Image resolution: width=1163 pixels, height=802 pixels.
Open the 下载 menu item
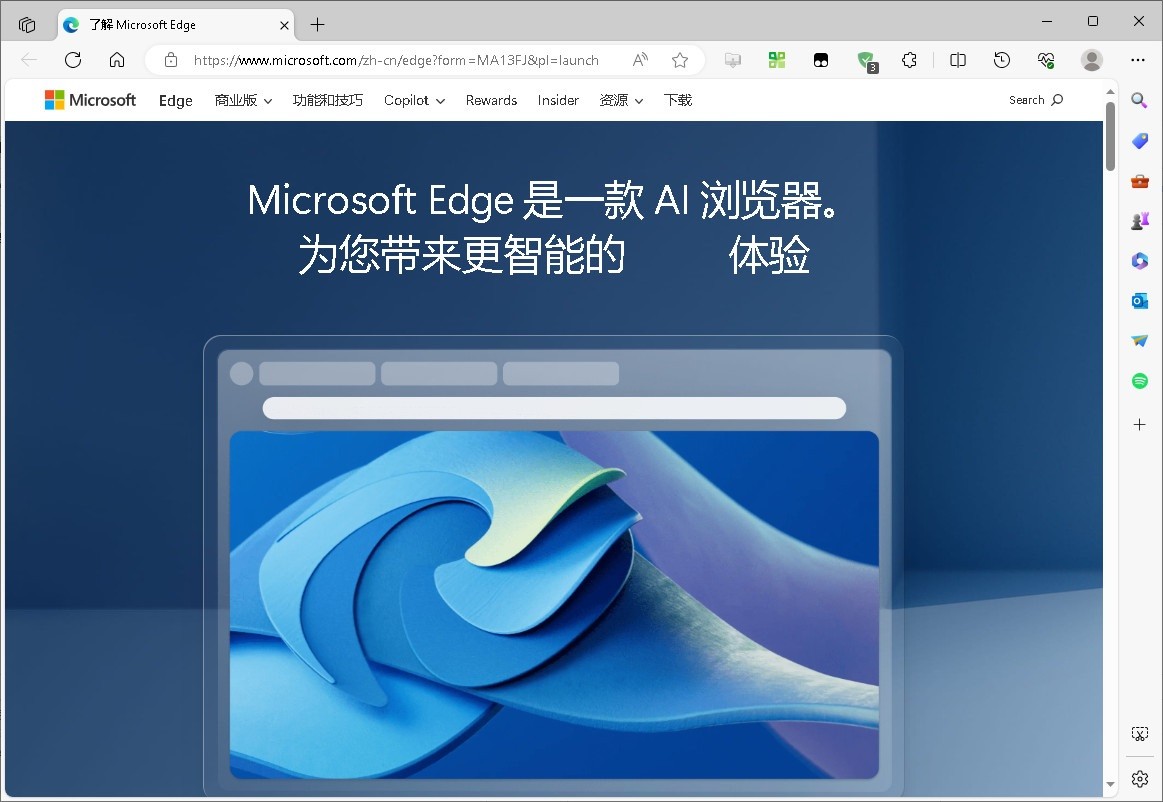click(678, 100)
